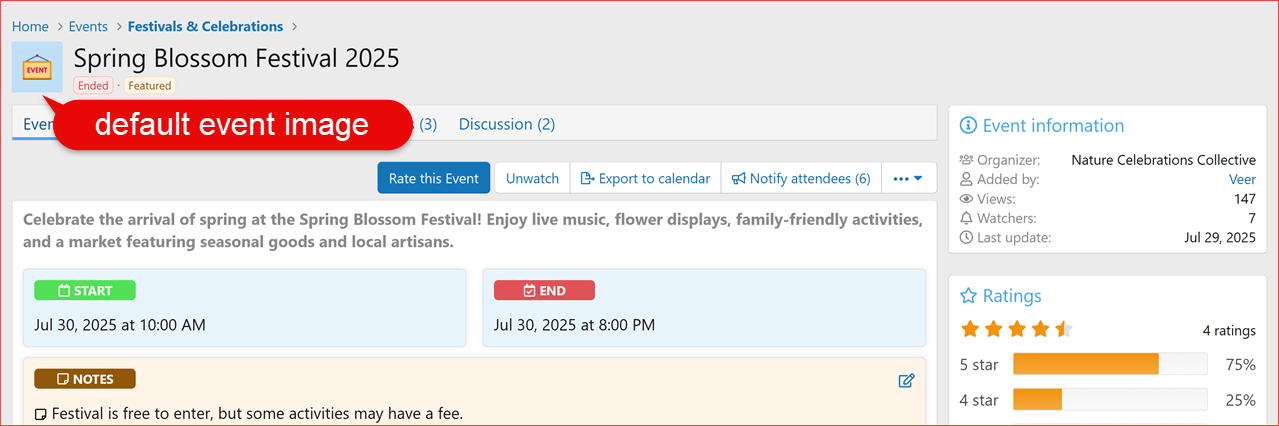This screenshot has height=426, width=1279.
Task: Open the three-dots more options dropdown
Action: [908, 179]
